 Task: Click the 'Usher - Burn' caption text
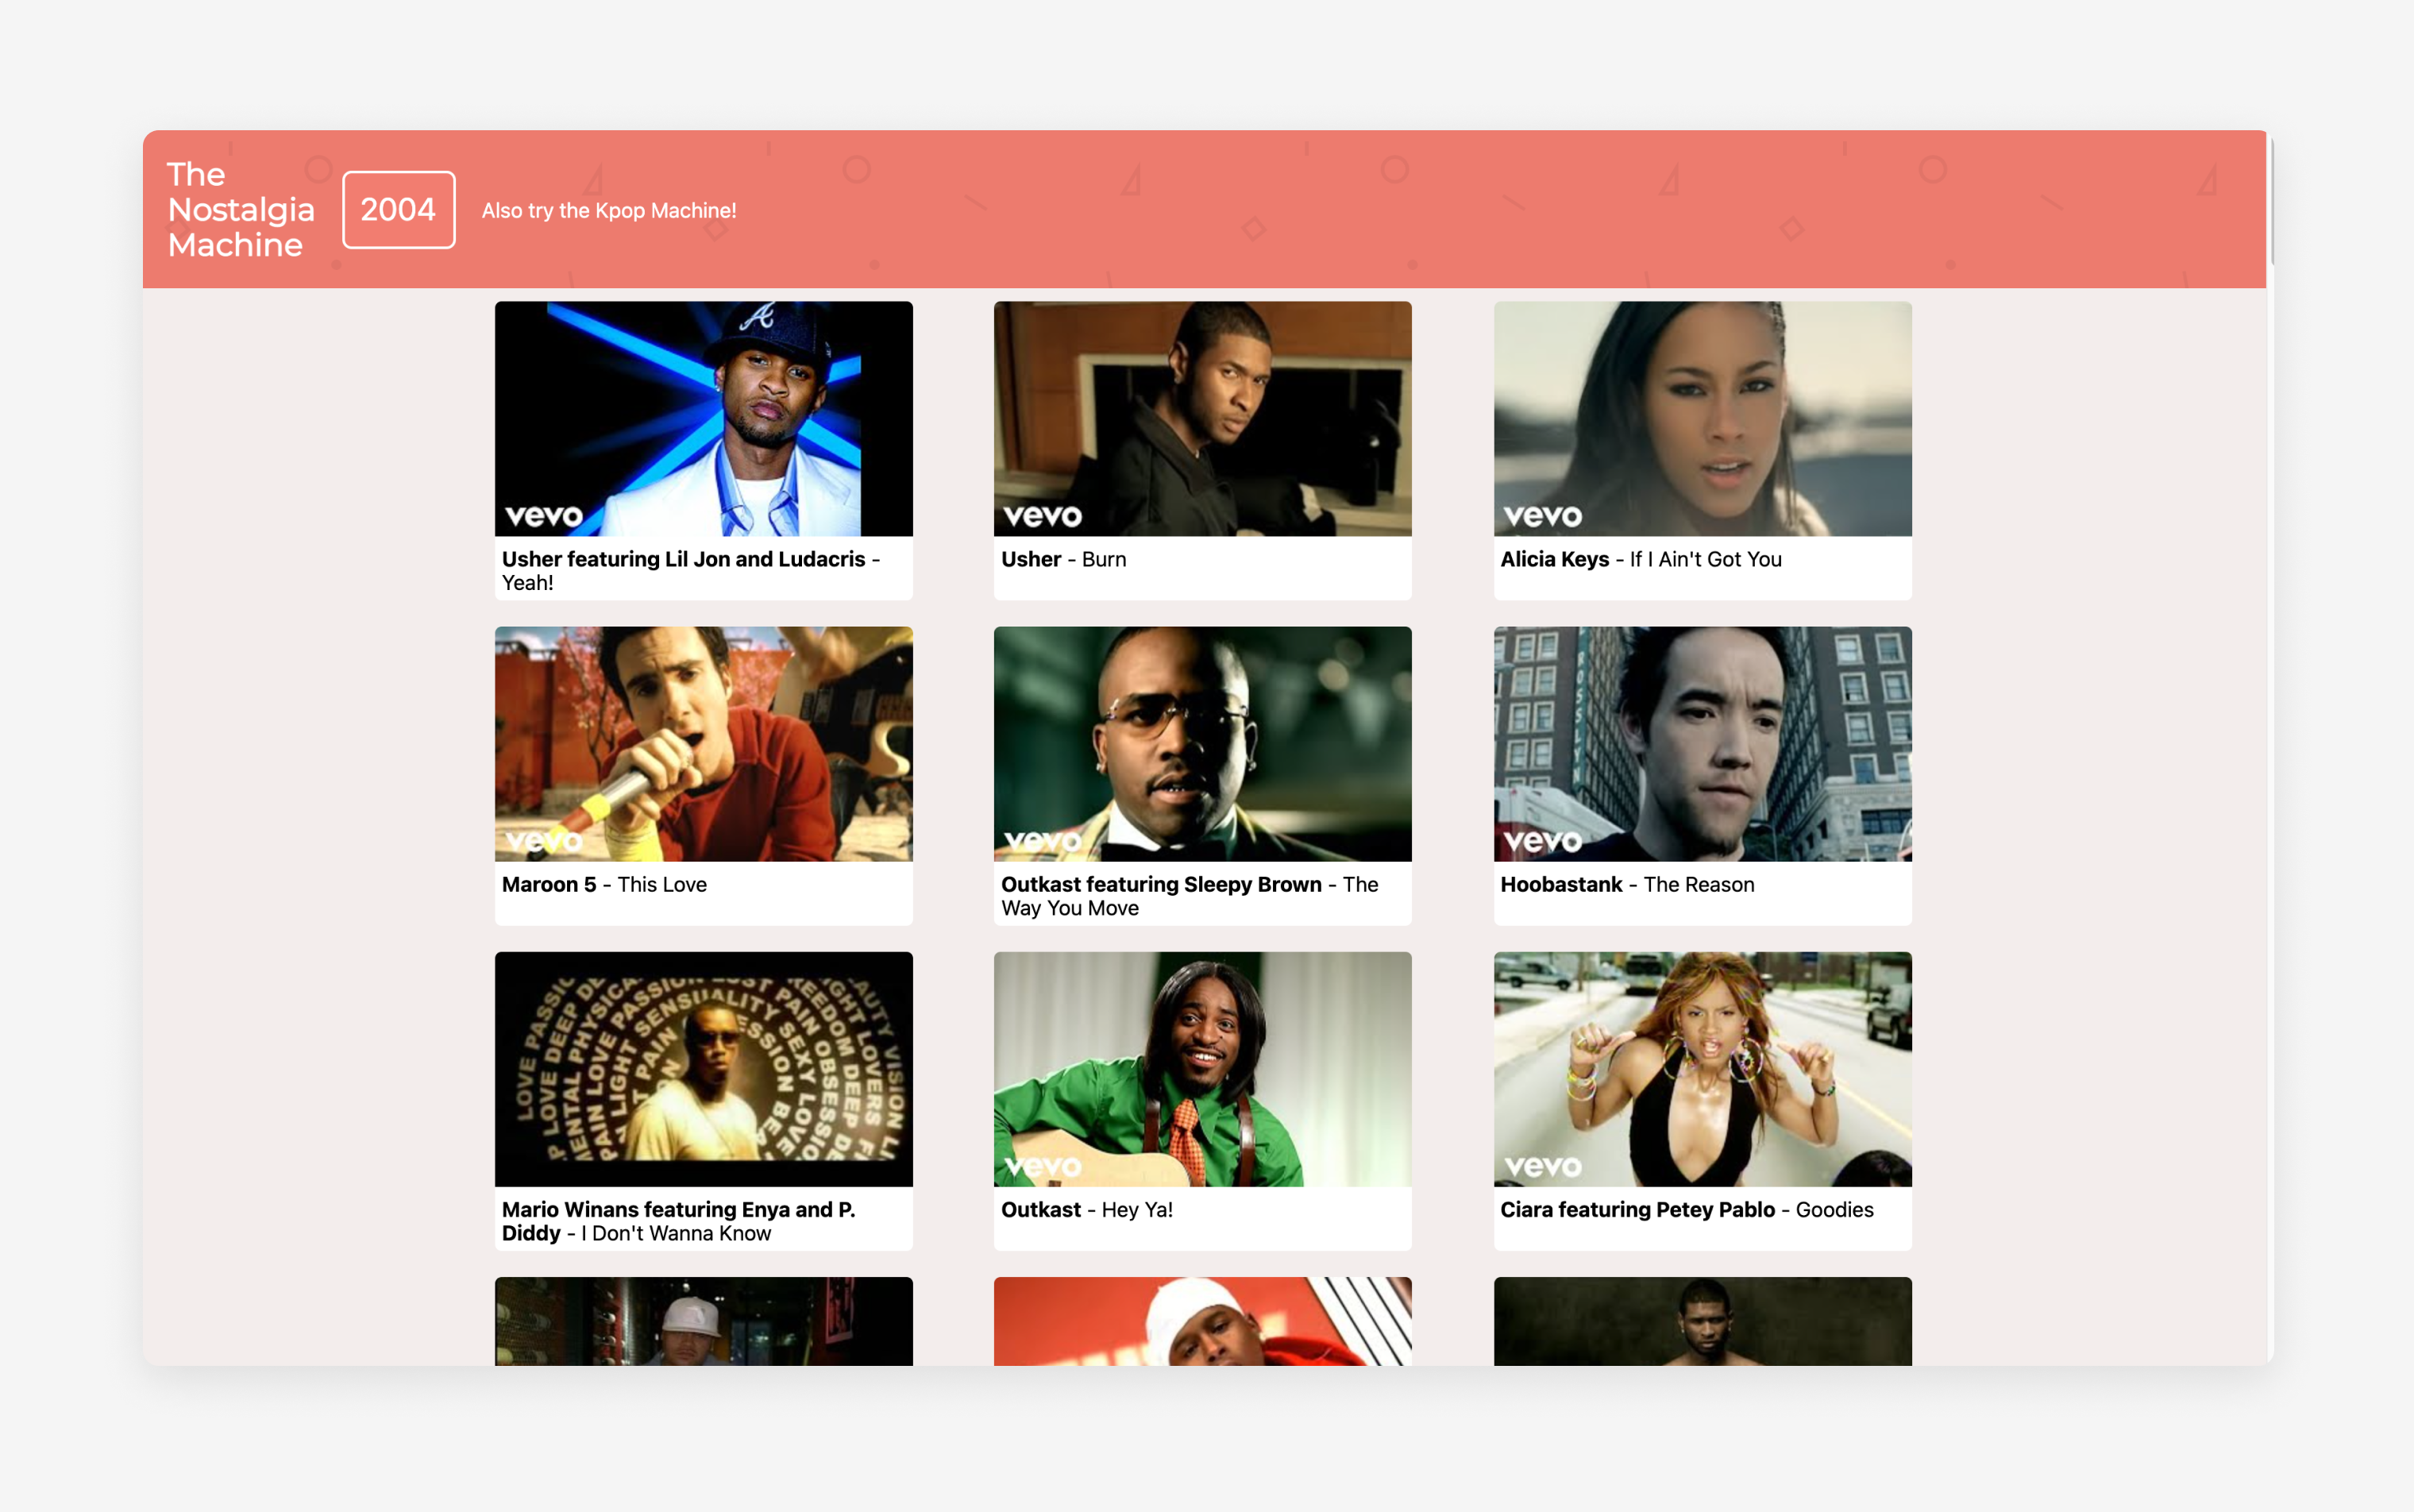(x=1063, y=559)
